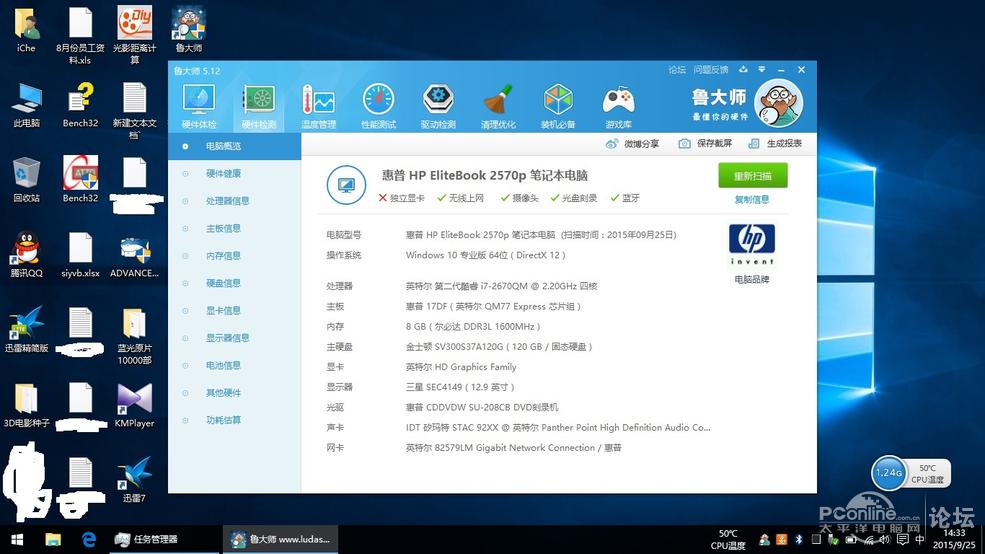This screenshot has height=554, width=985.
Task: Share via 微博分享
Action: point(633,144)
